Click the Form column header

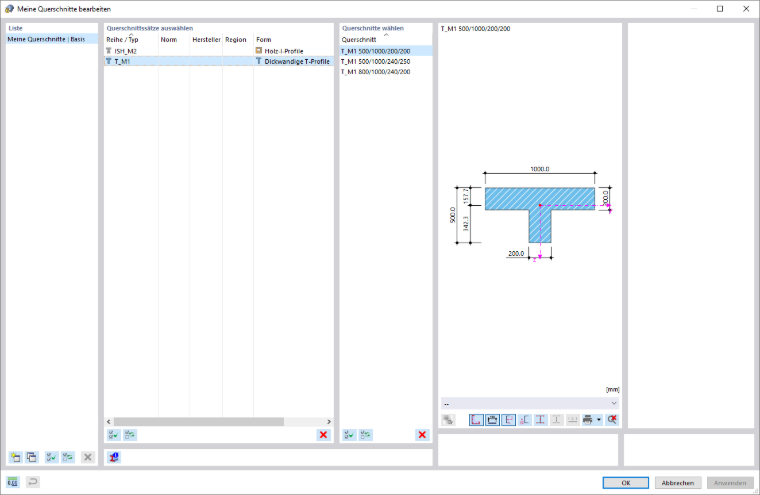[293, 40]
